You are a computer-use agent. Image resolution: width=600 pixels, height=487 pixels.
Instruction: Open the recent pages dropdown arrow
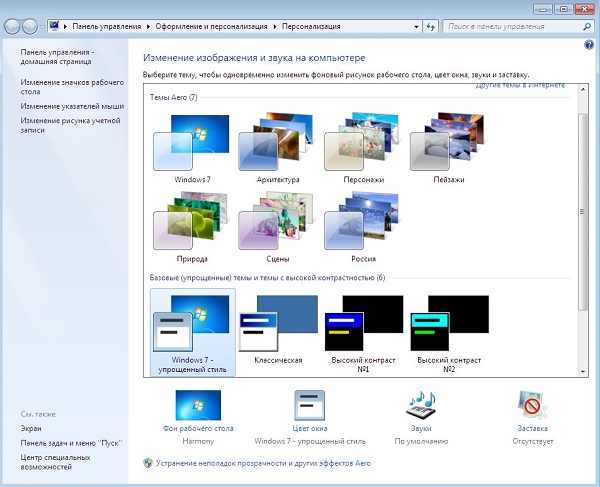tap(42, 27)
